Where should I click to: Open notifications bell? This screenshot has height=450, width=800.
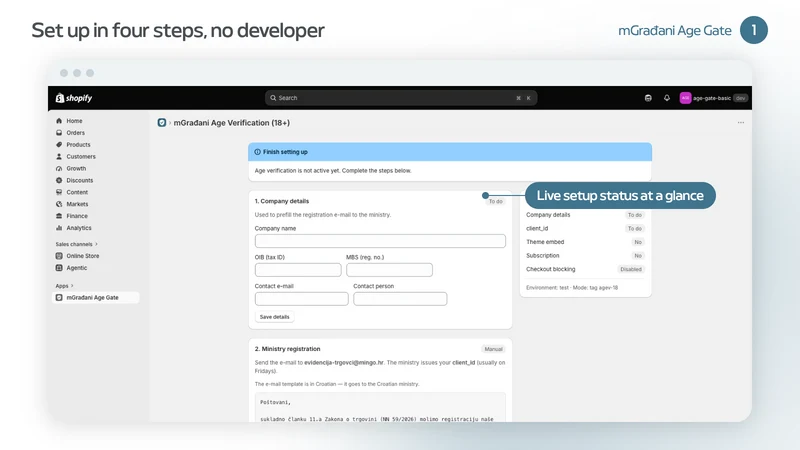coord(667,98)
